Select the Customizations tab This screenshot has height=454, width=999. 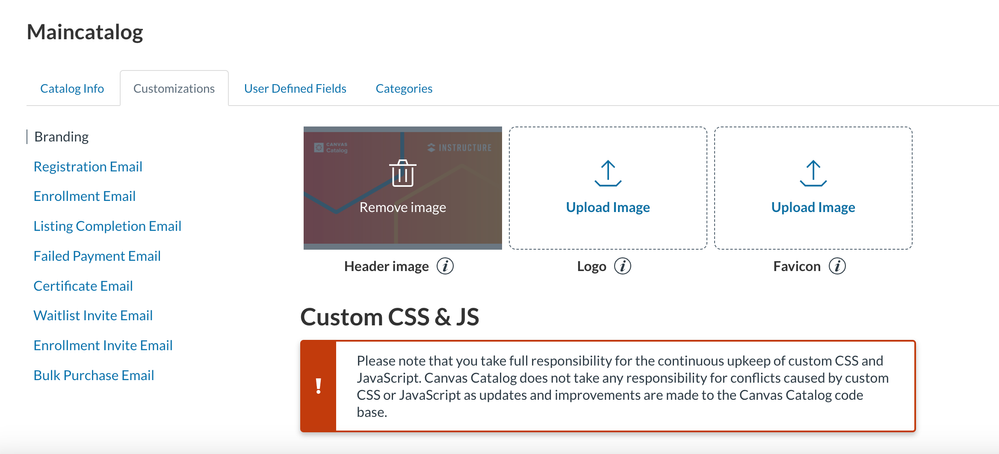point(174,88)
